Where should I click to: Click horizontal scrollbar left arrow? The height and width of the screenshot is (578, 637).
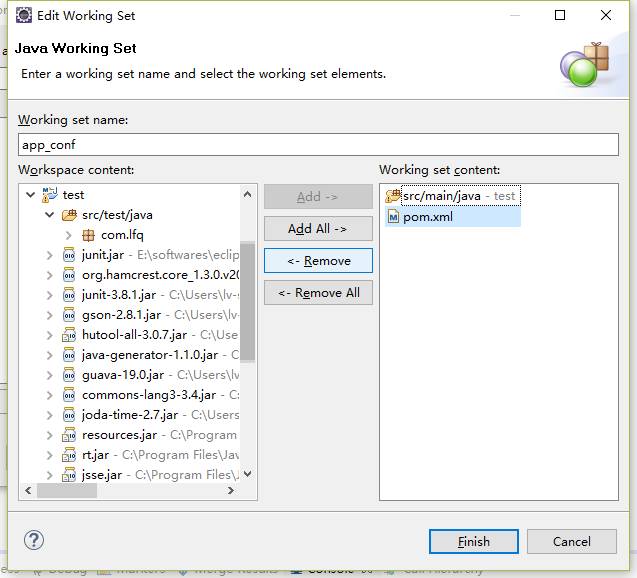[x=28, y=491]
